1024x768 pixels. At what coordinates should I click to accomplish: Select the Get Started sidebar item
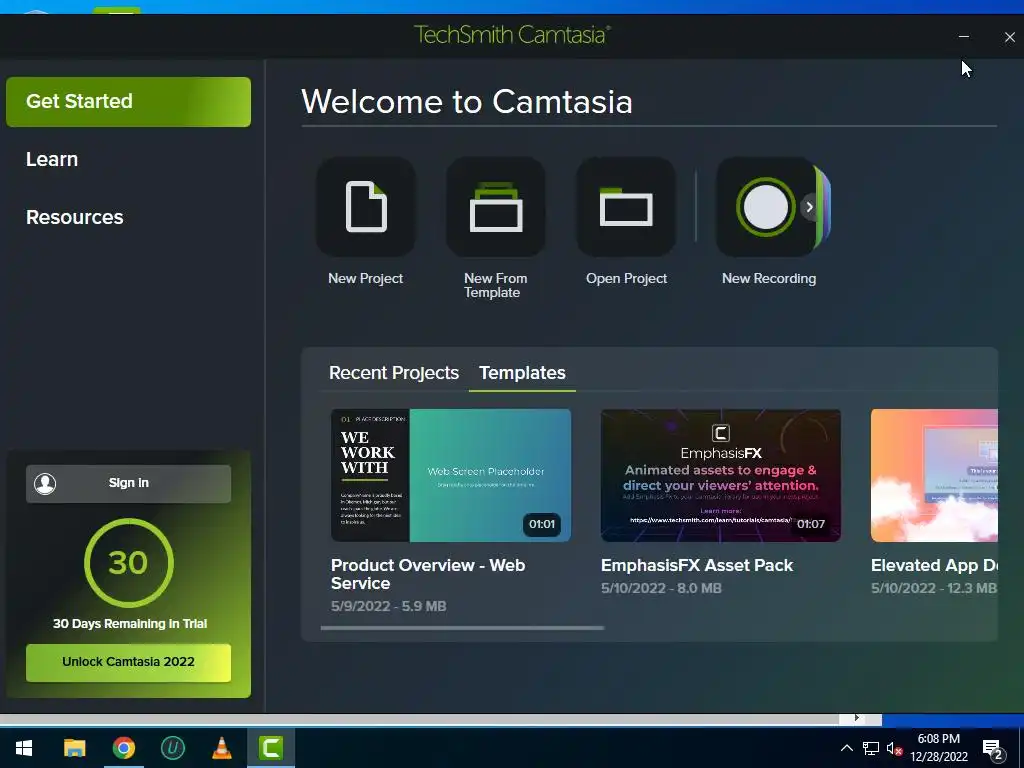click(128, 102)
